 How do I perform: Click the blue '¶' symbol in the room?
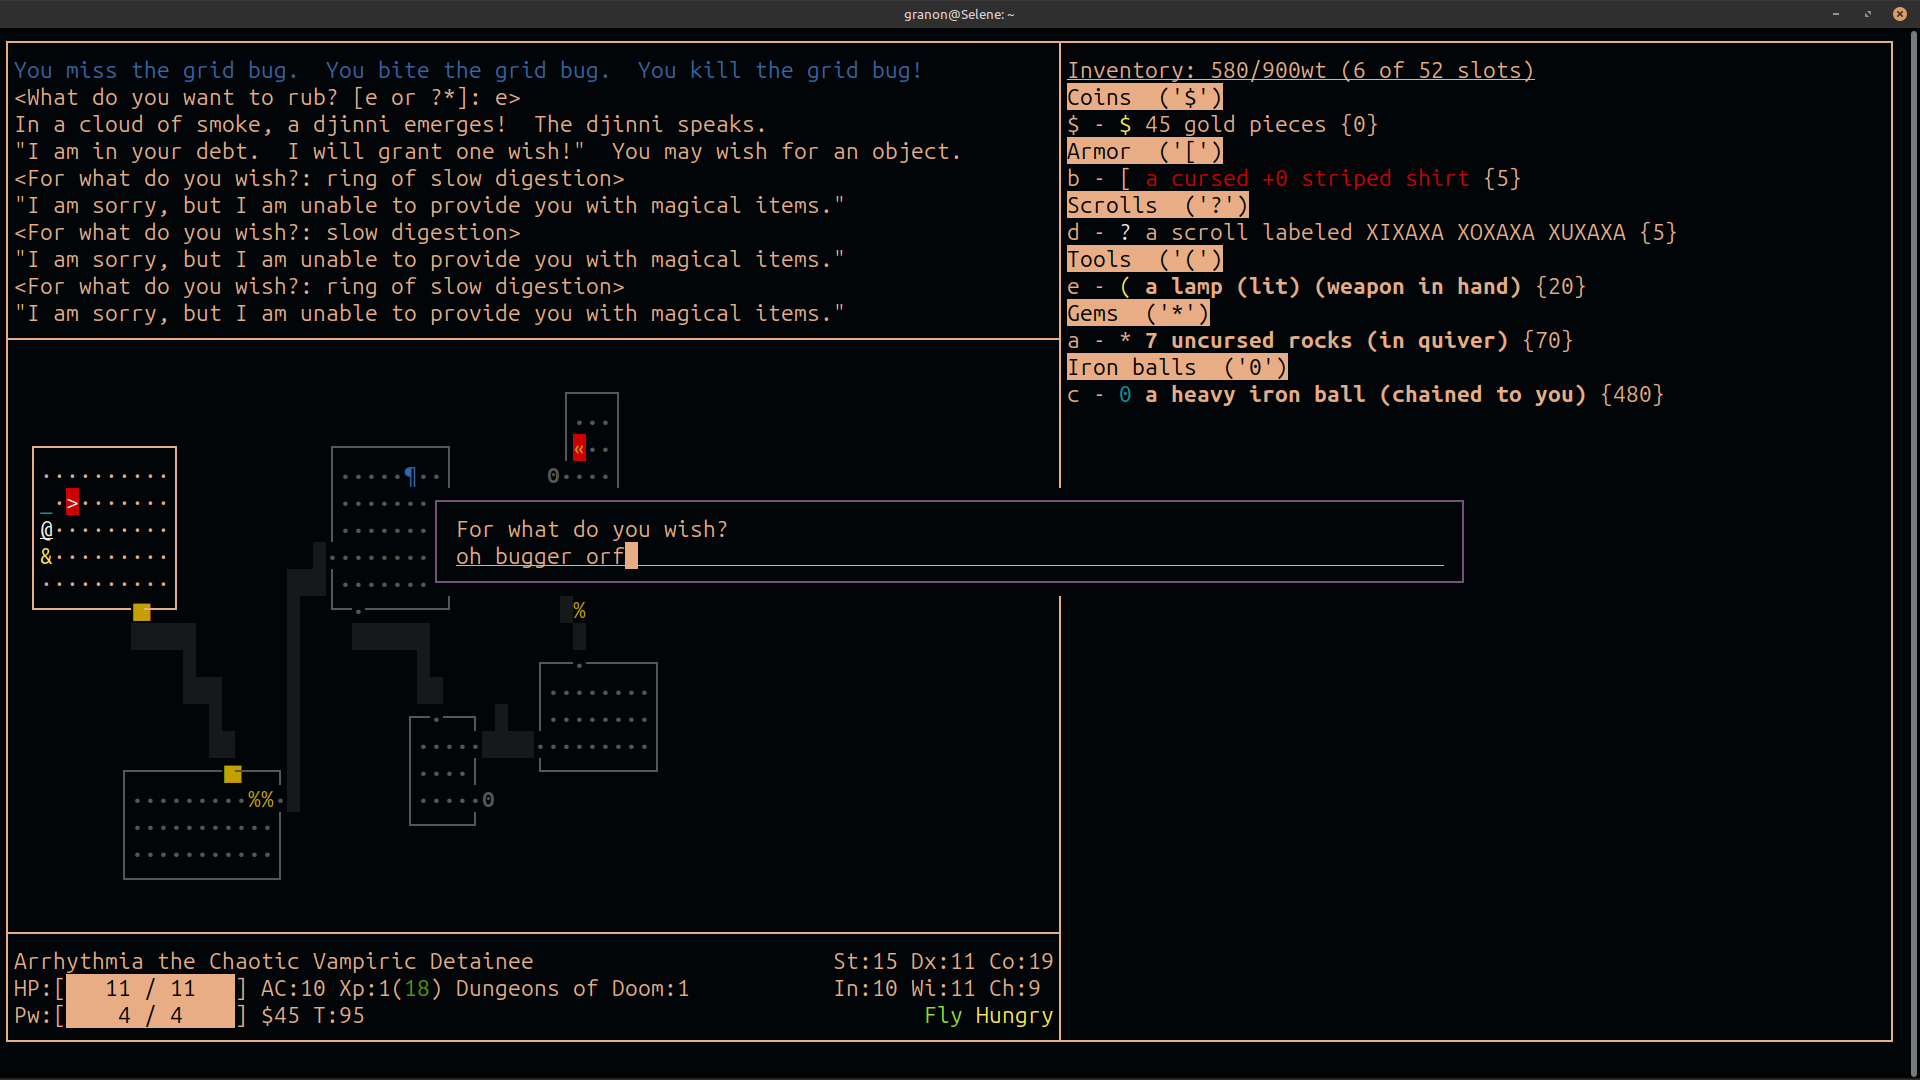[x=410, y=476]
